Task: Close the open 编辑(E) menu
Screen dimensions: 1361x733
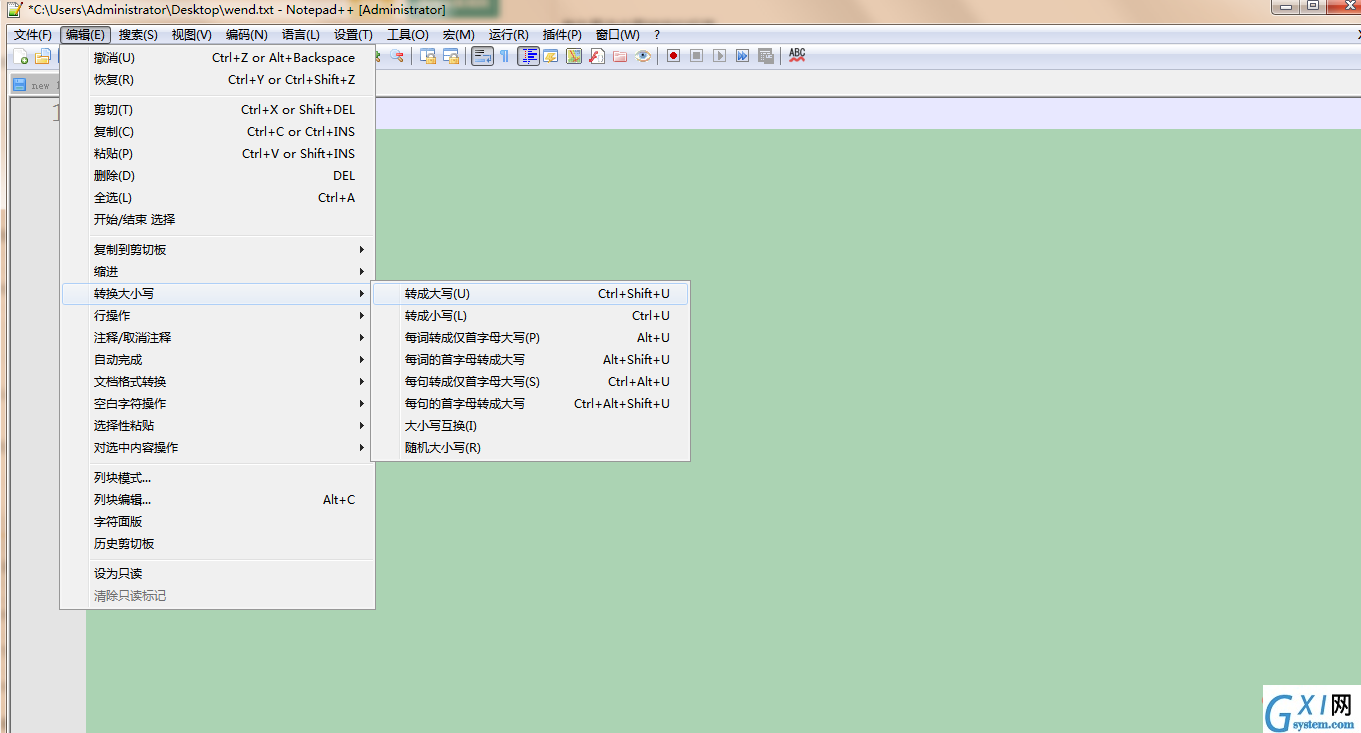Action: (85, 35)
